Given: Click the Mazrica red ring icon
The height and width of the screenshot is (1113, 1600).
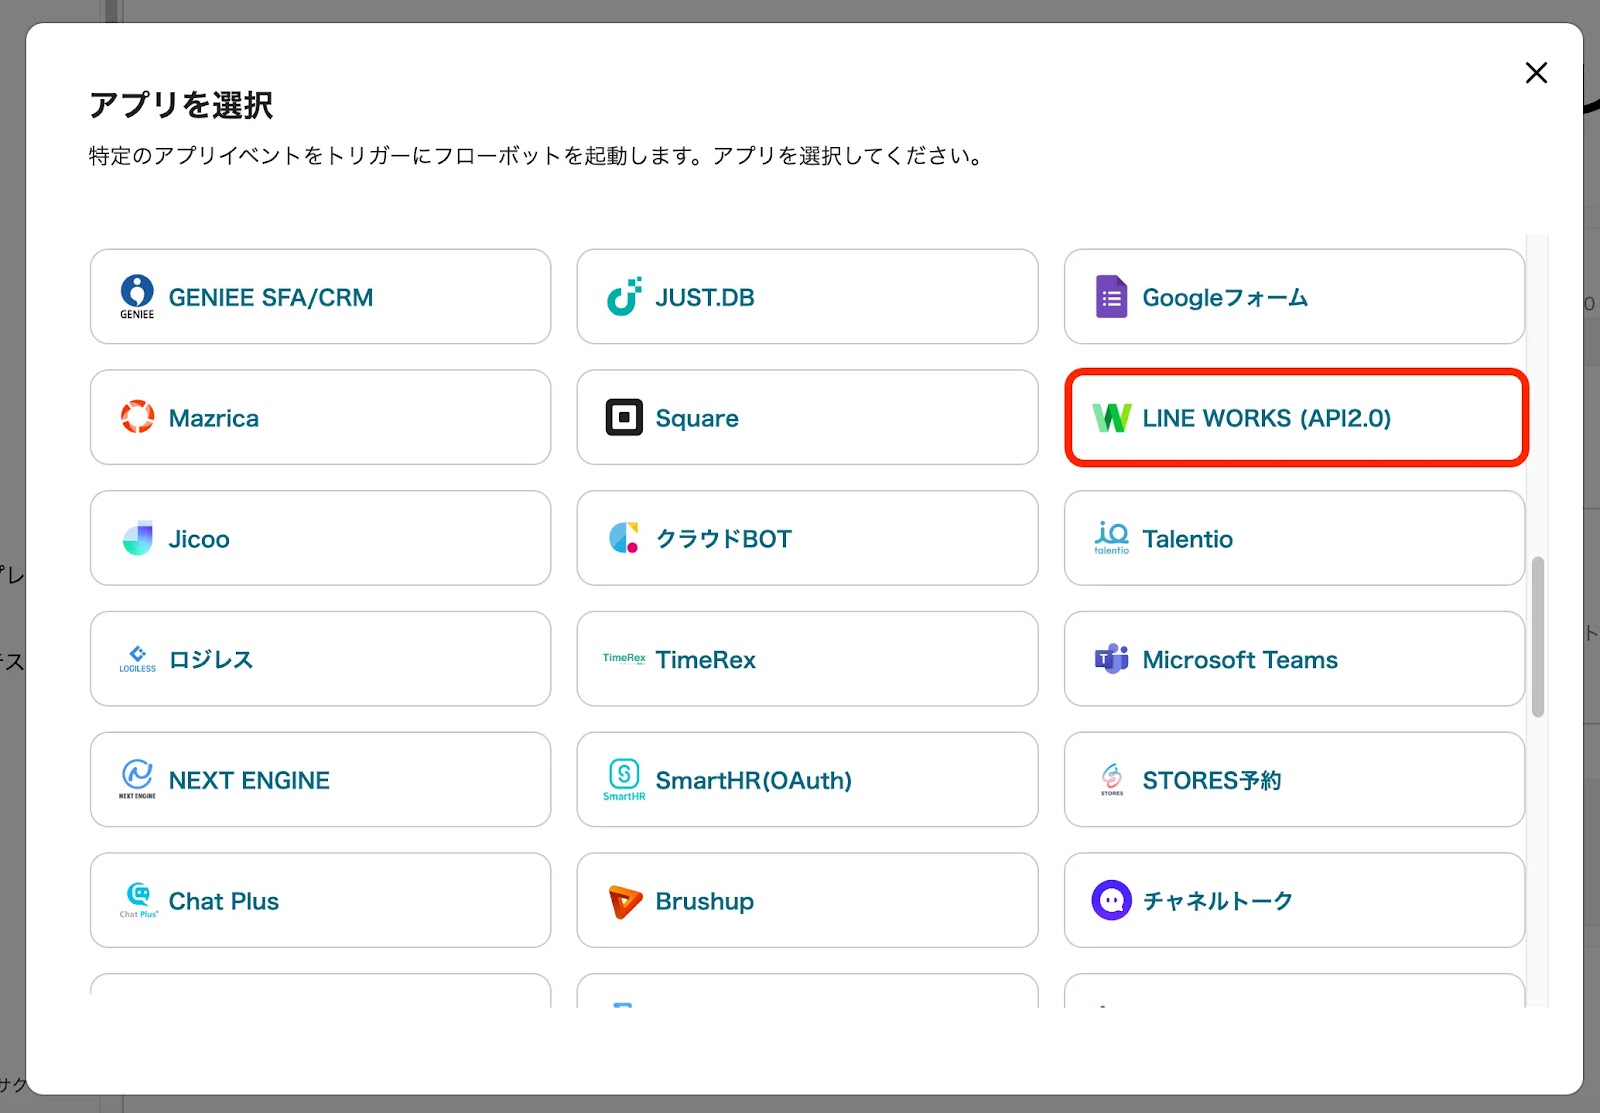Looking at the screenshot, I should (137, 417).
